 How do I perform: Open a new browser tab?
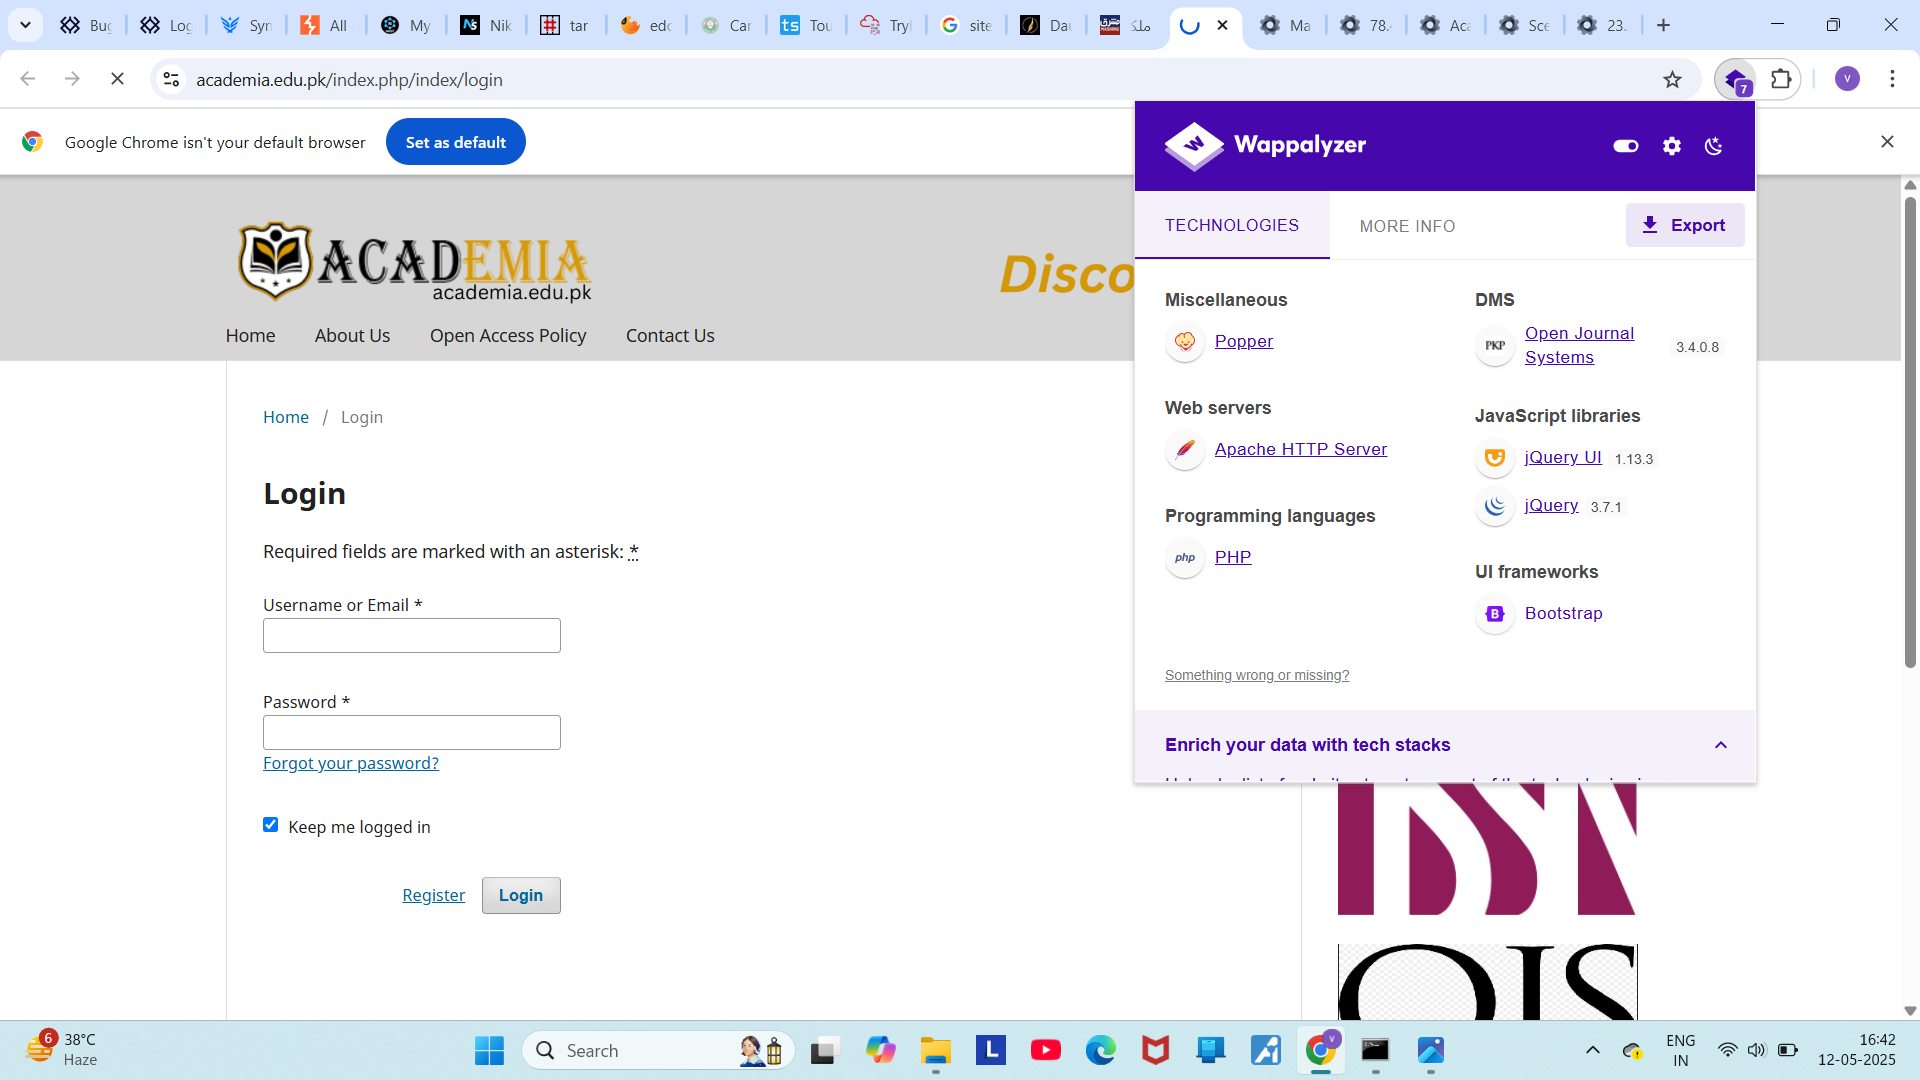(1663, 25)
